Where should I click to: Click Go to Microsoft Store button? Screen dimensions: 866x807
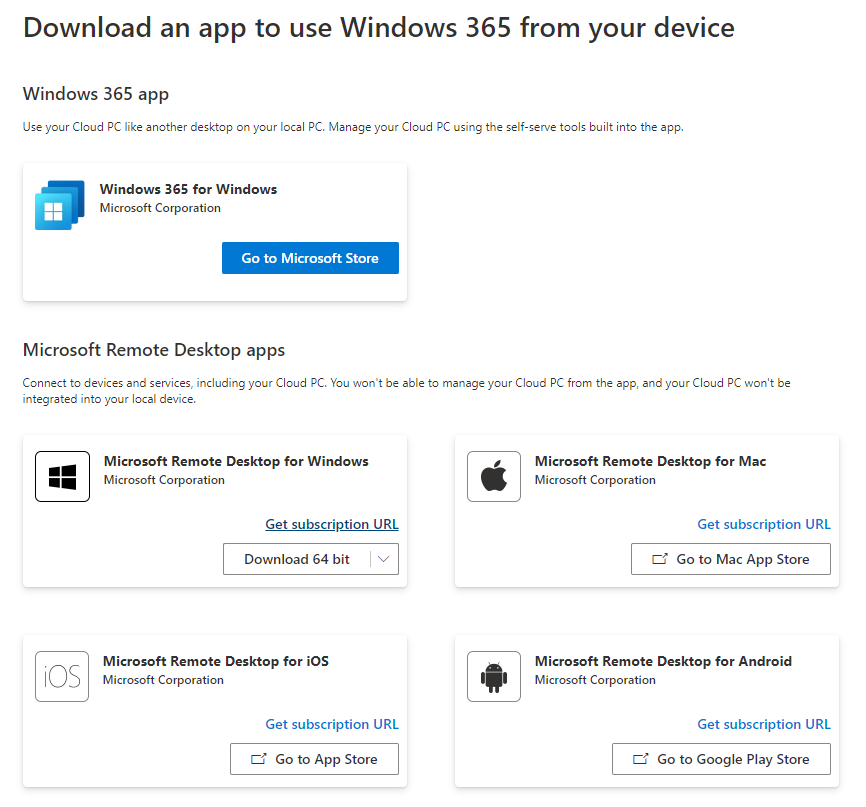click(310, 258)
